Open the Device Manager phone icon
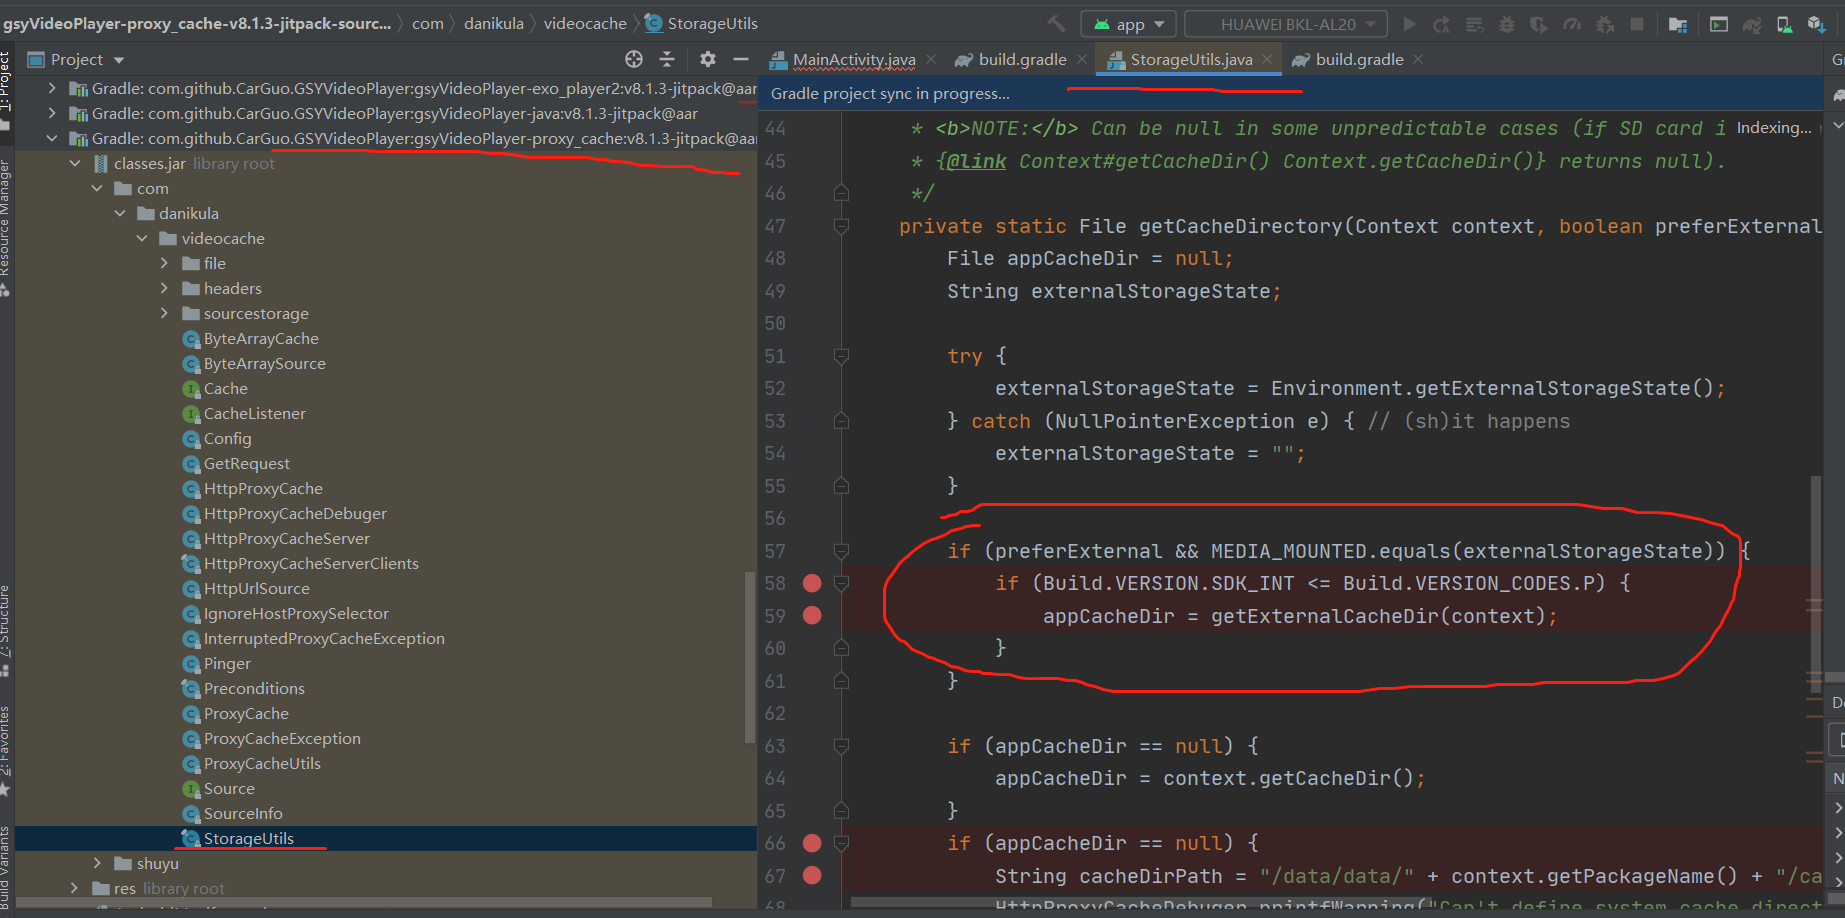Viewport: 1845px width, 918px height. 1783,23
